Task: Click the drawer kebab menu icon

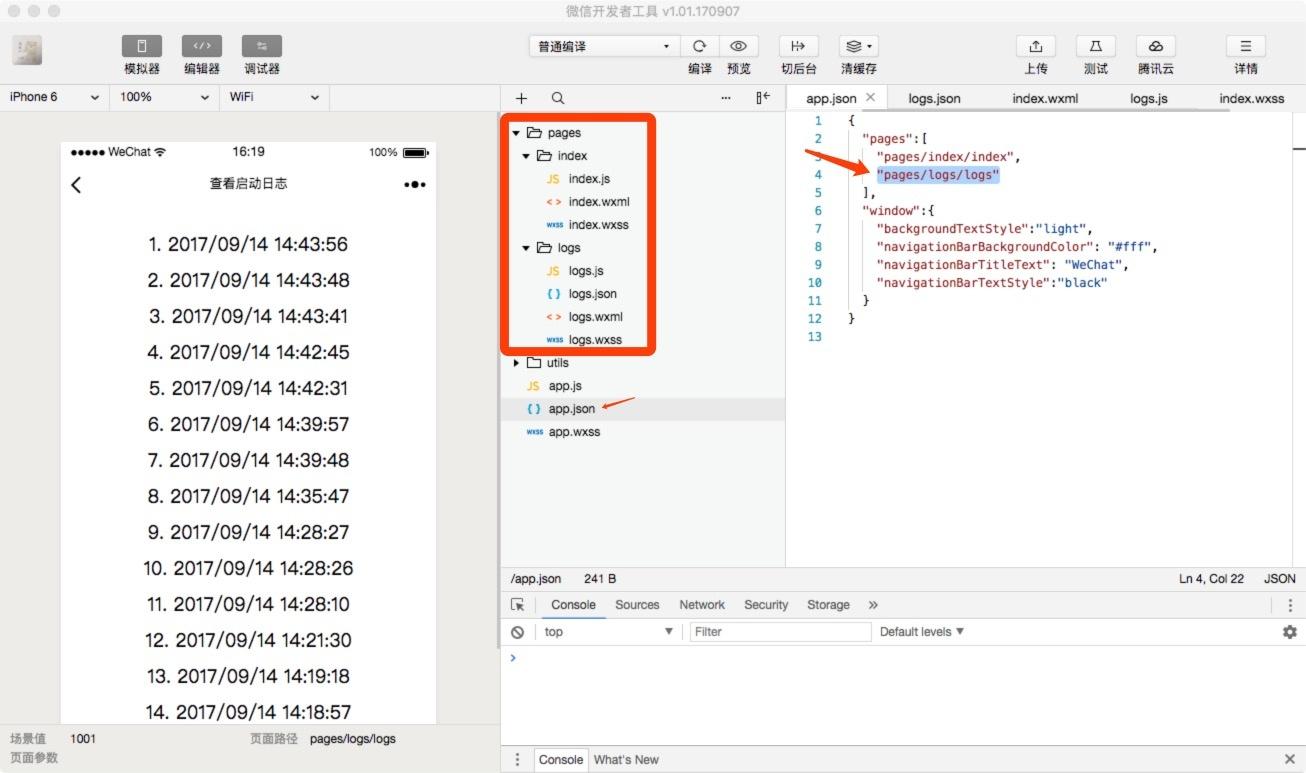Action: click(517, 760)
